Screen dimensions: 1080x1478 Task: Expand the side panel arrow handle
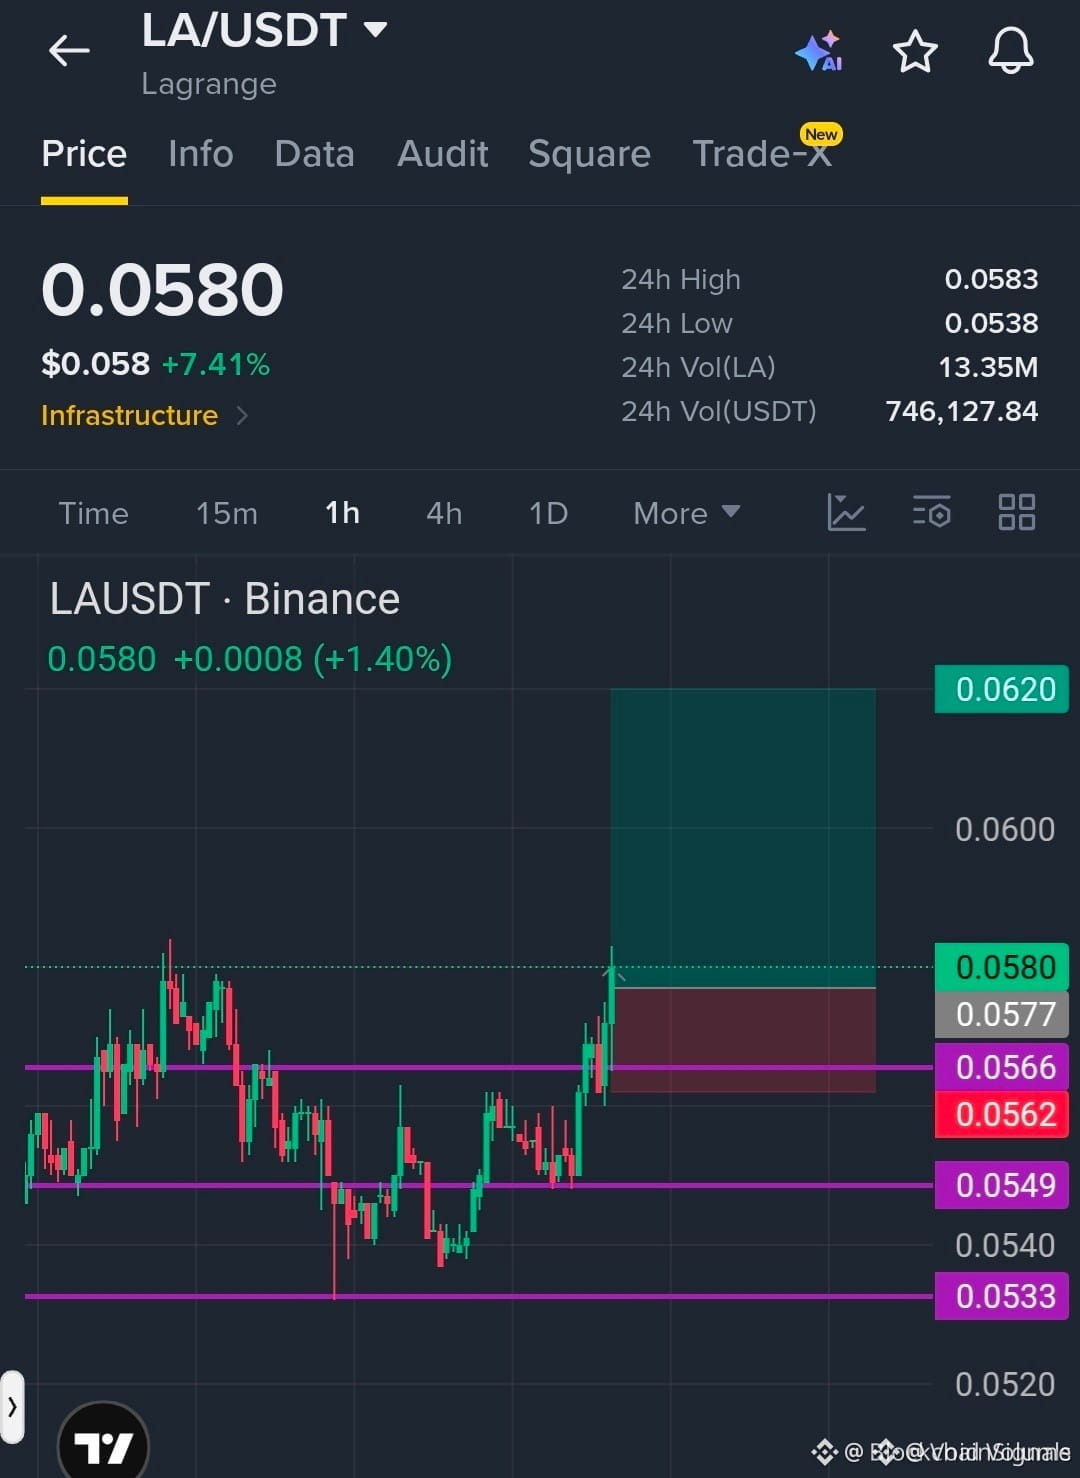pyautogui.click(x=12, y=1407)
